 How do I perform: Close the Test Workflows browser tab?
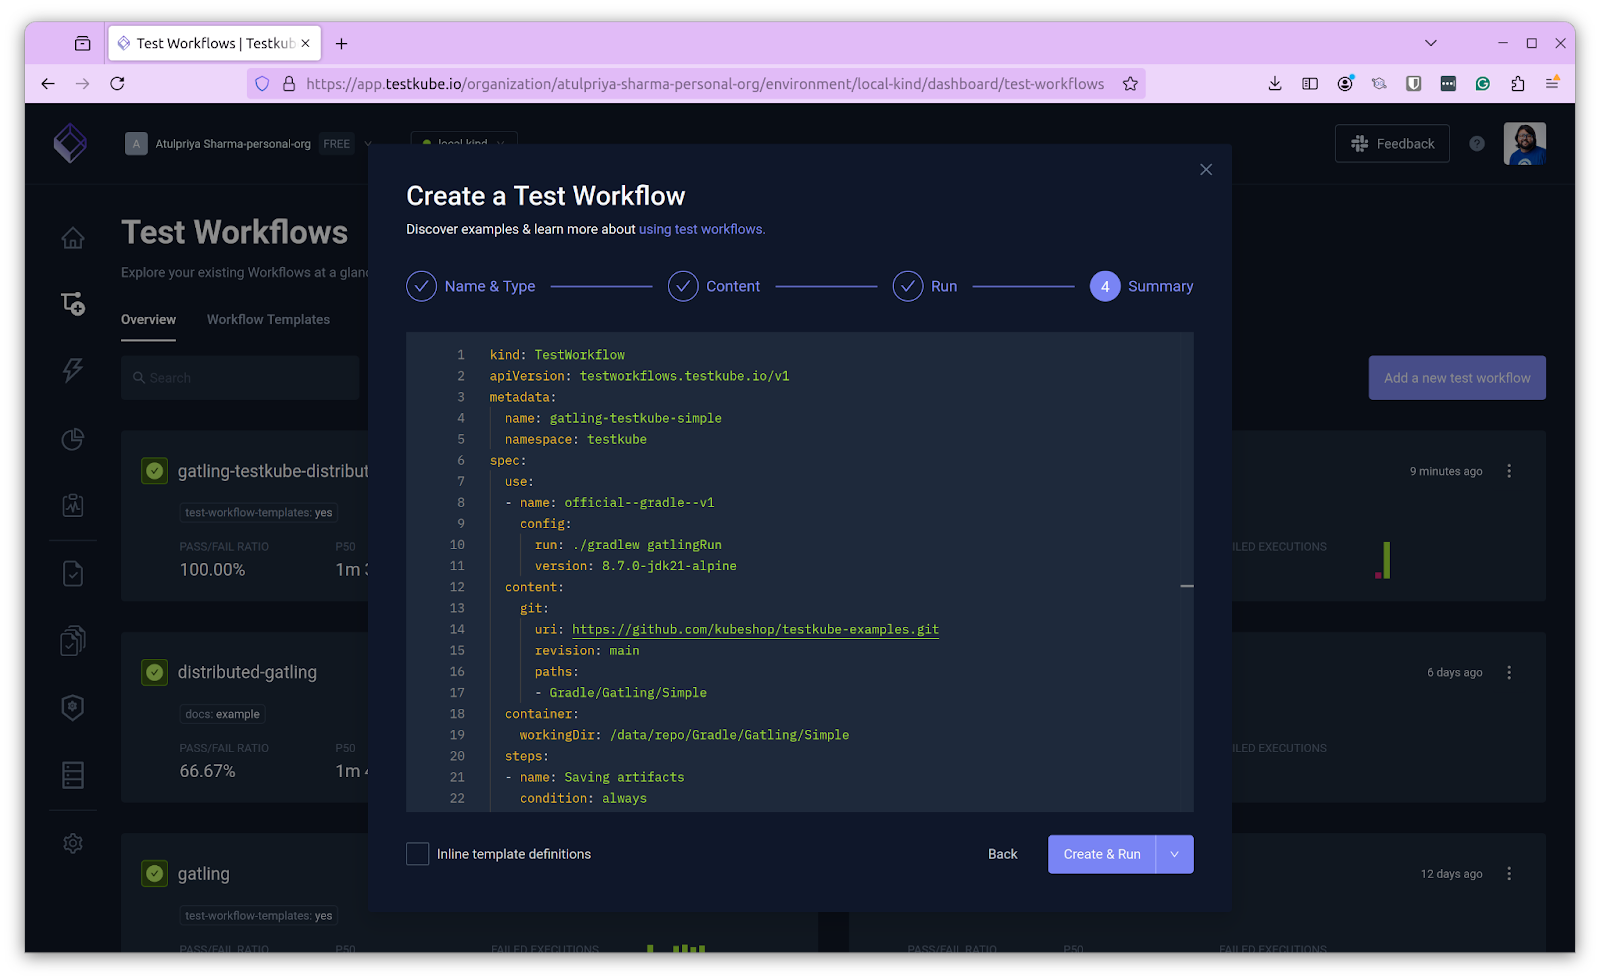coord(305,43)
